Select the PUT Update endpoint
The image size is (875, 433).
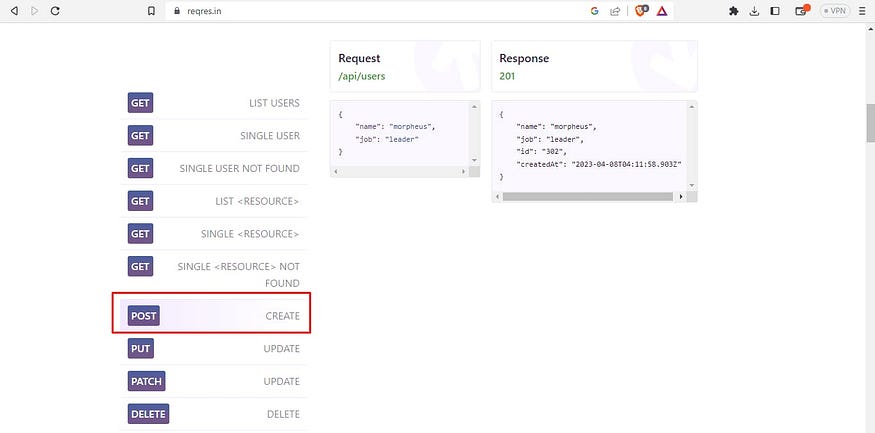[214, 349]
